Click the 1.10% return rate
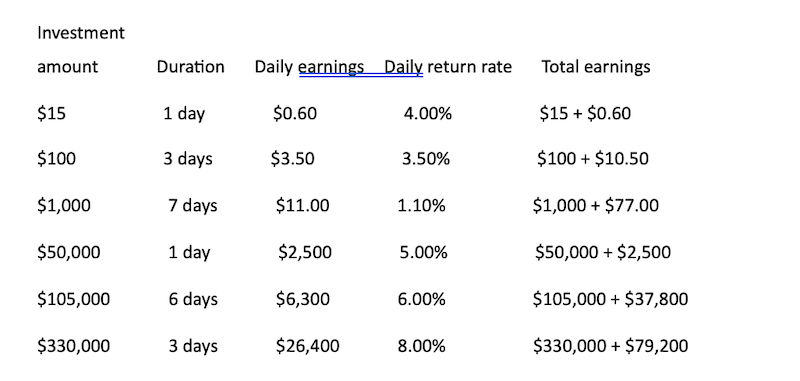Viewport: 800px width, 381px height. click(421, 206)
